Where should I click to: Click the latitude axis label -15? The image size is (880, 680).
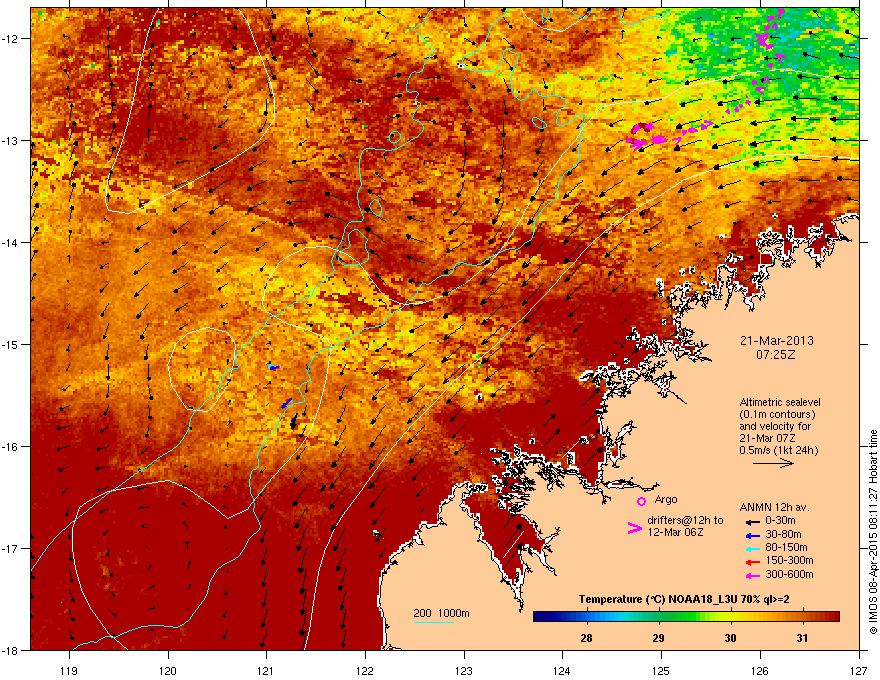click(x=11, y=344)
